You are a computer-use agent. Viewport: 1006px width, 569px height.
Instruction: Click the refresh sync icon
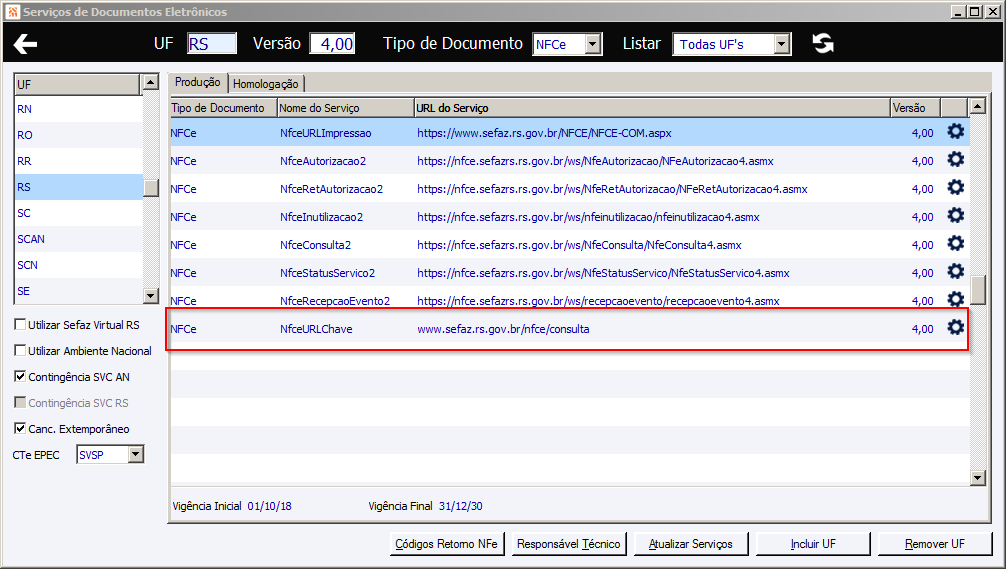[823, 43]
